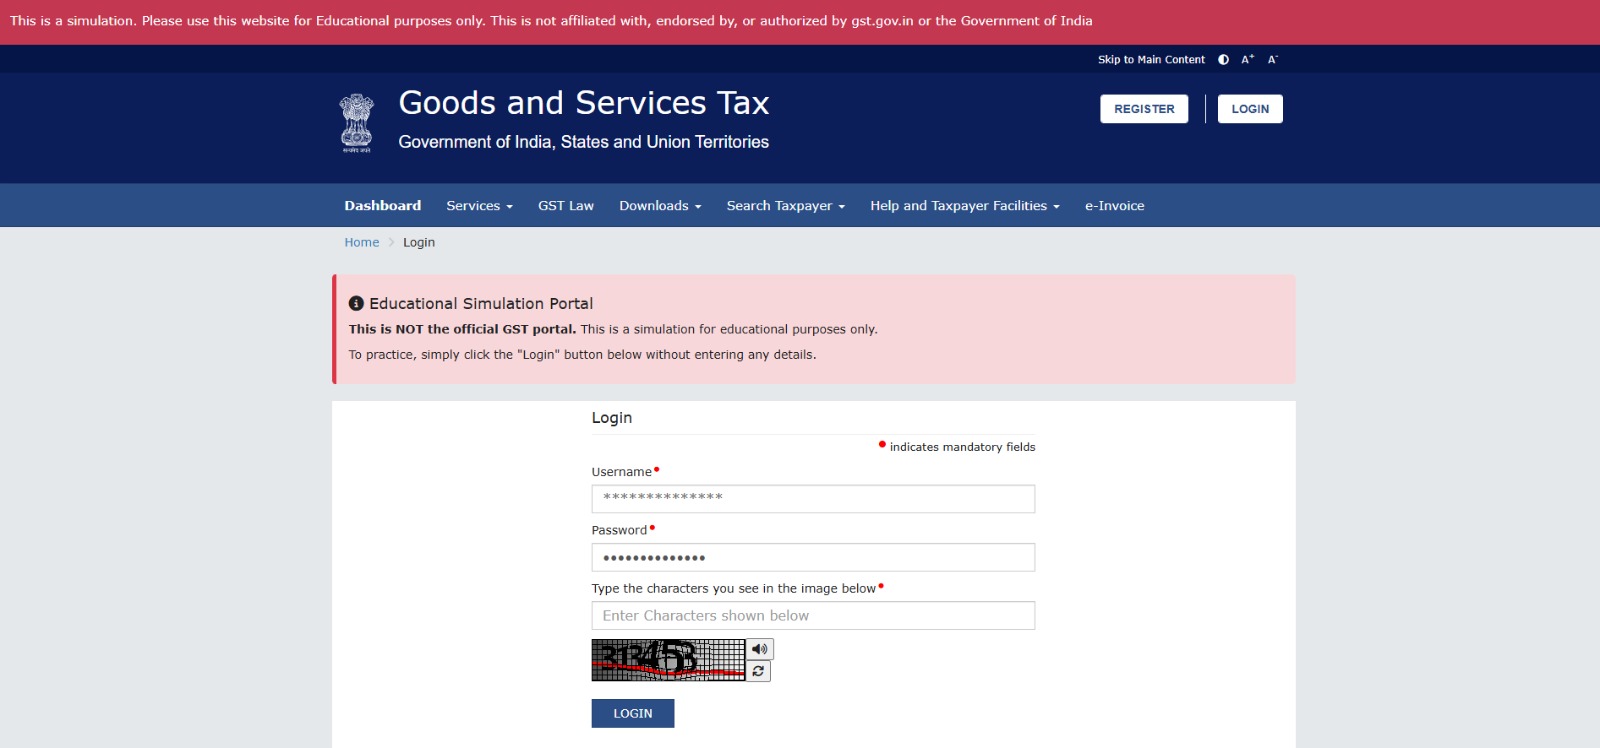Follow the Skip to Main Content link

(1151, 60)
